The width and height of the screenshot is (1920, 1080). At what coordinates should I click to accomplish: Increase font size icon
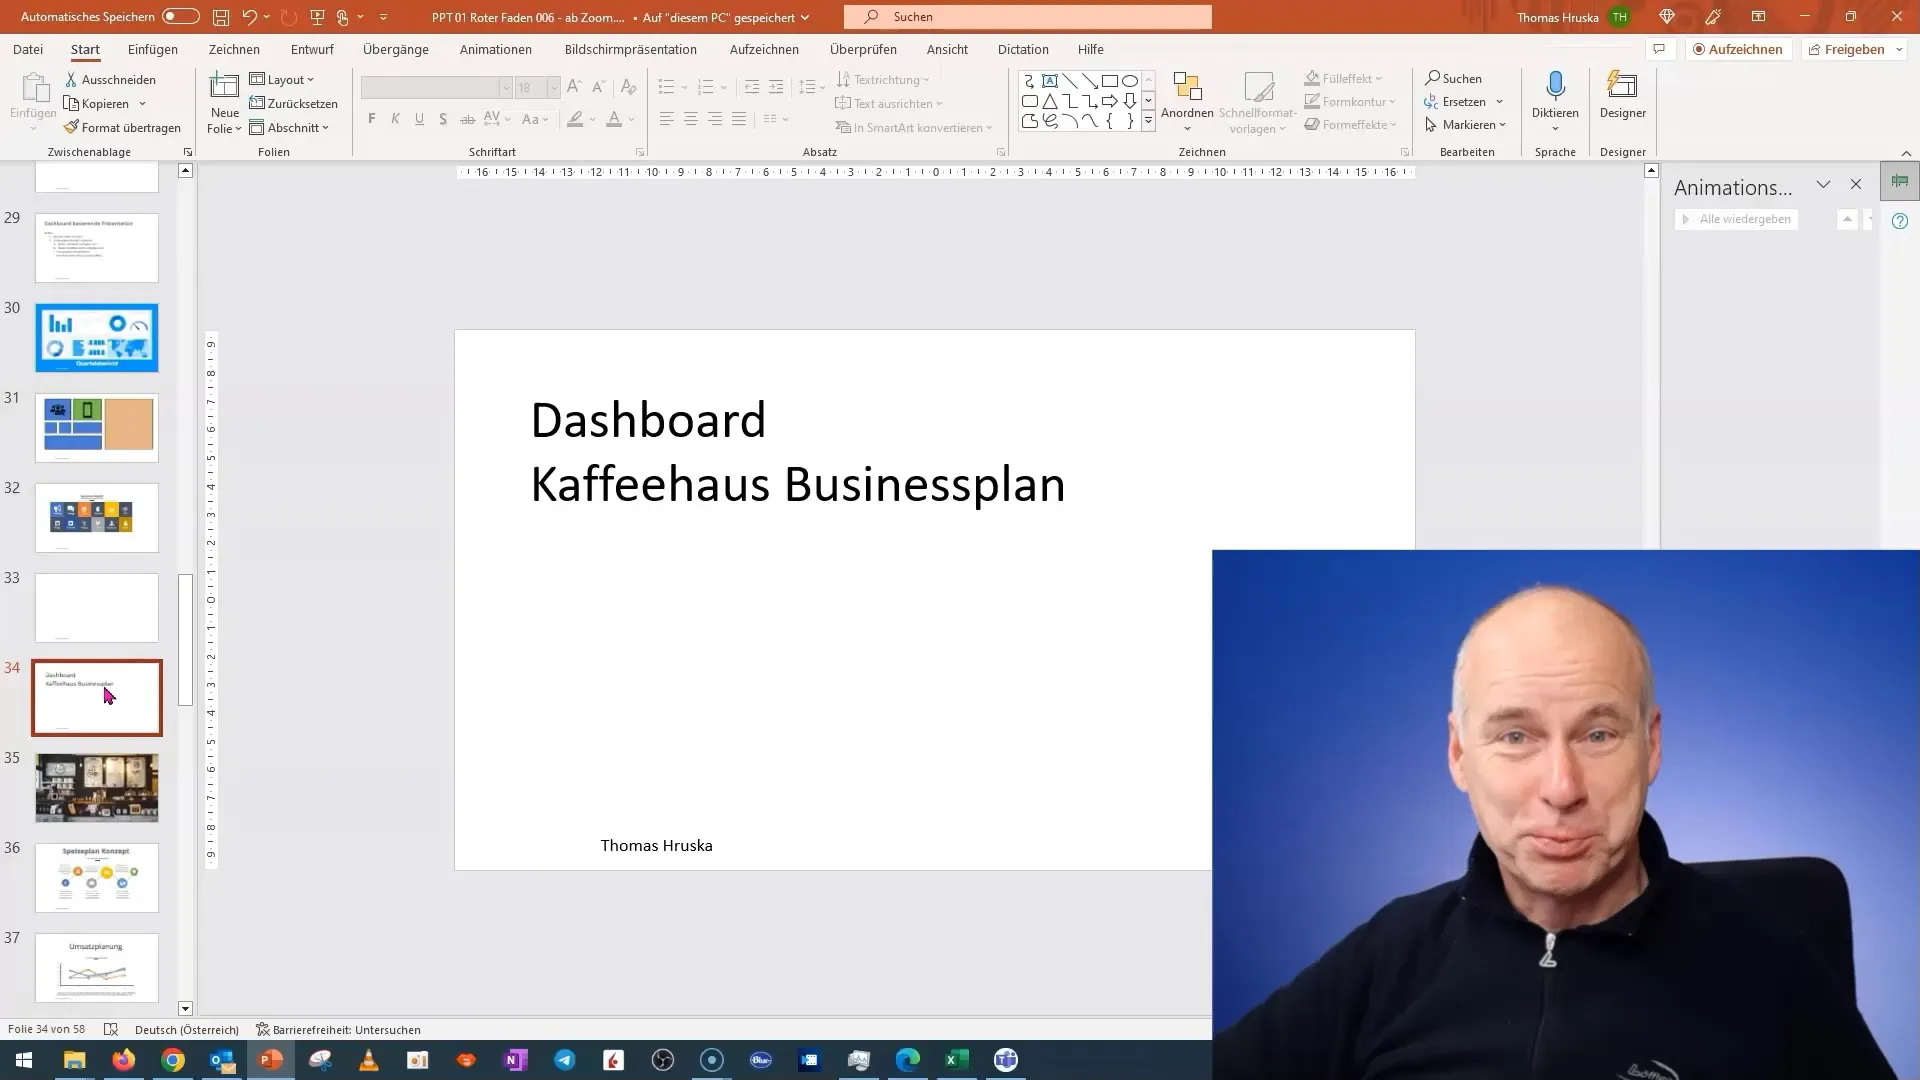[x=574, y=87]
